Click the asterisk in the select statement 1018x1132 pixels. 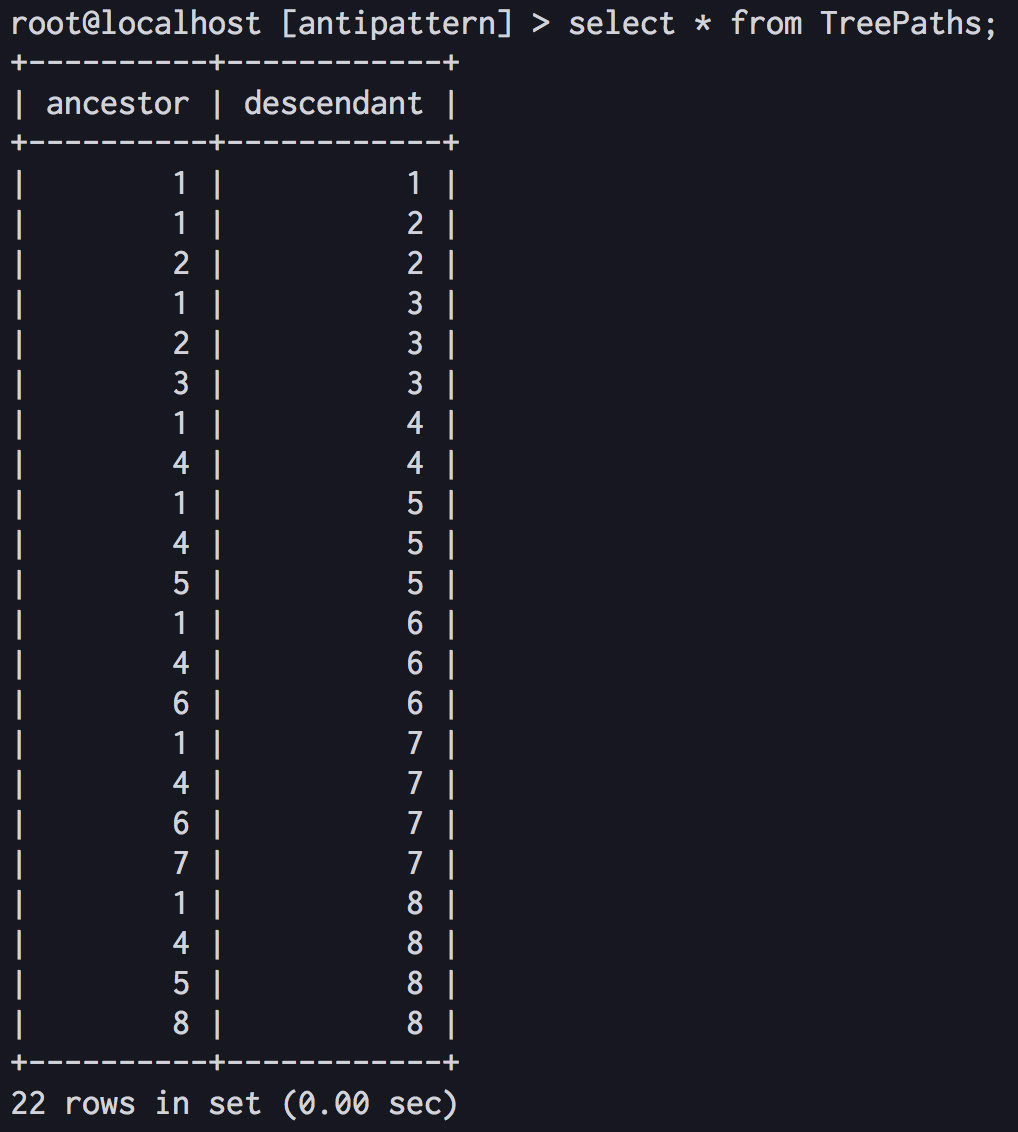coord(702,25)
